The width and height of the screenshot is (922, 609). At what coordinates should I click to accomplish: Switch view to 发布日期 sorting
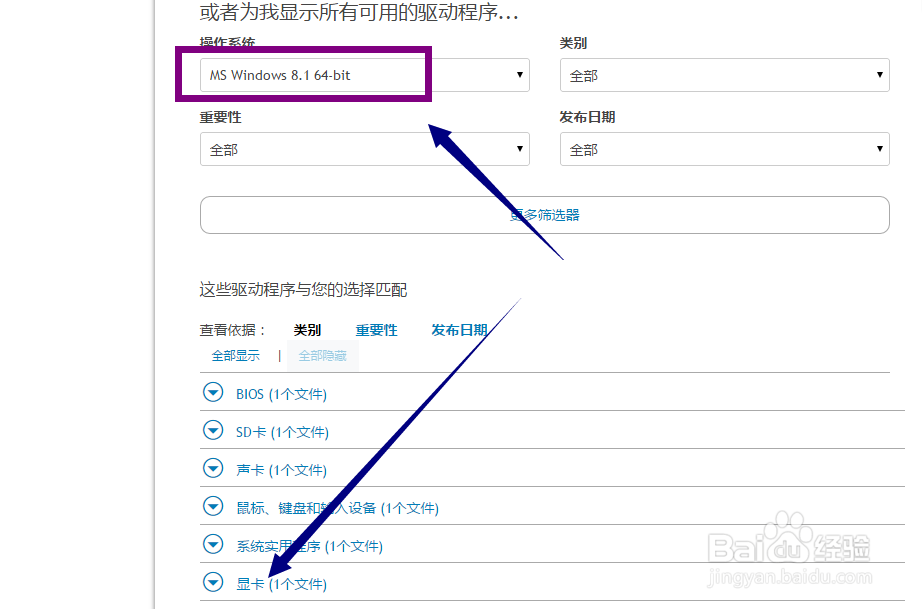coord(459,330)
